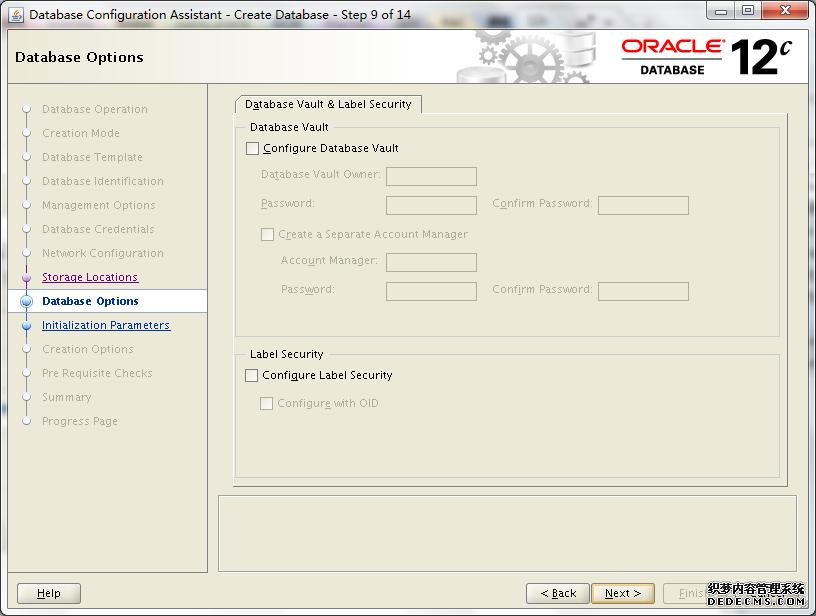Viewport: 816px width, 616px height.
Task: Toggle Configure with OID checkbox
Action: click(267, 404)
